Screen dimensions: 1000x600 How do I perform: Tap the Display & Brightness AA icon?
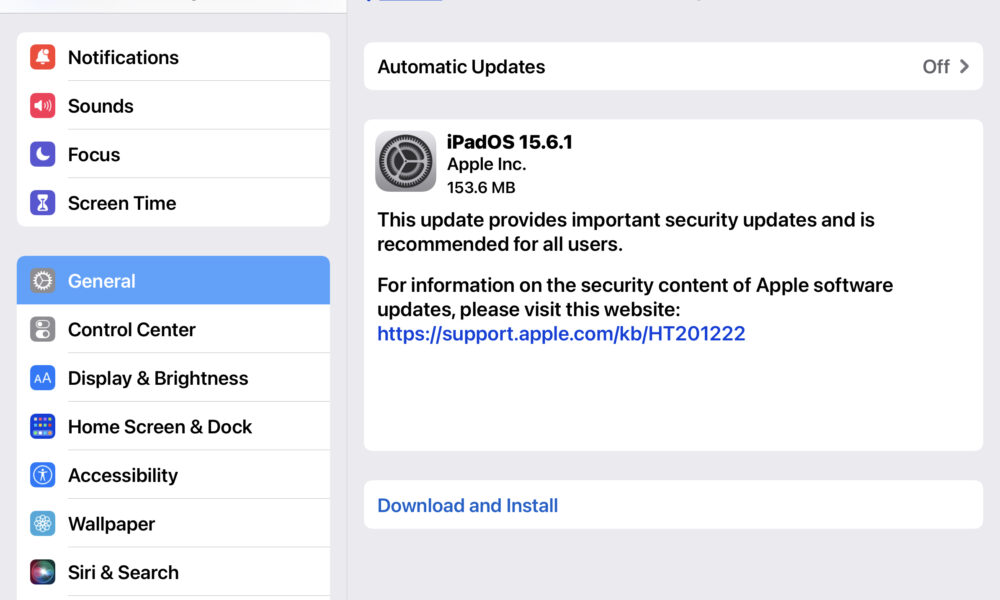point(43,378)
